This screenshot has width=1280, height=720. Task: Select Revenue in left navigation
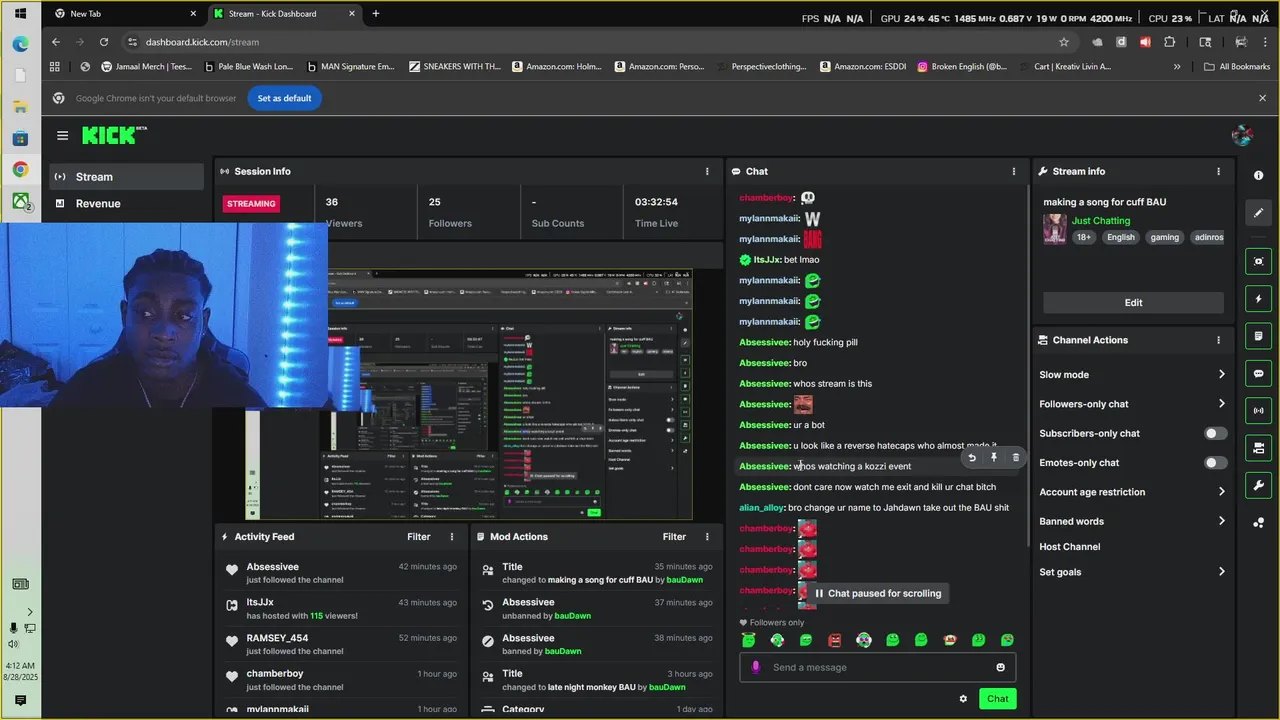coord(128,203)
